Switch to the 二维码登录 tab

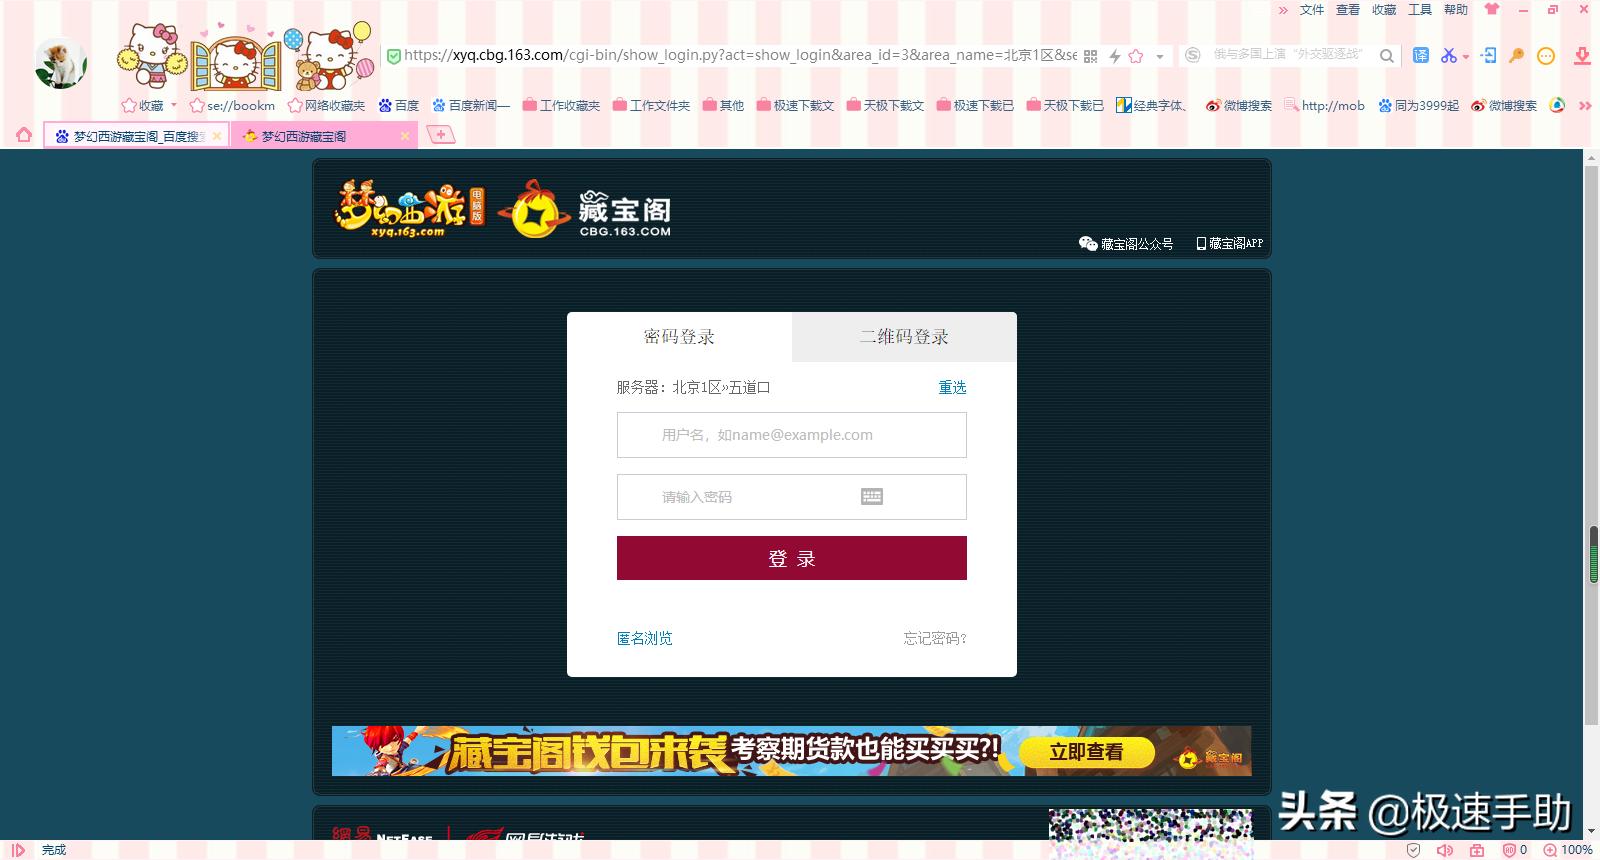[x=904, y=337]
